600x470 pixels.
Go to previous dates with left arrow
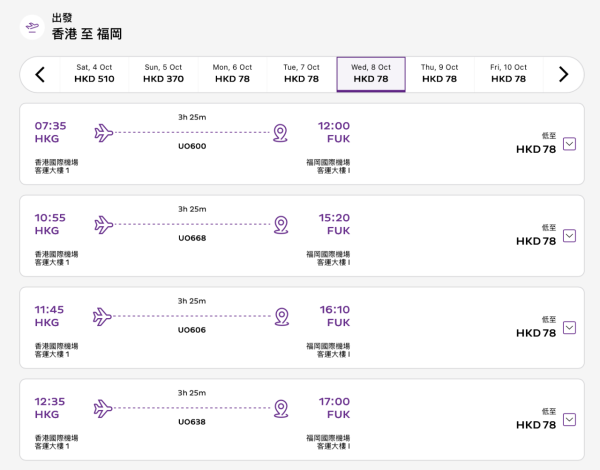click(40, 75)
